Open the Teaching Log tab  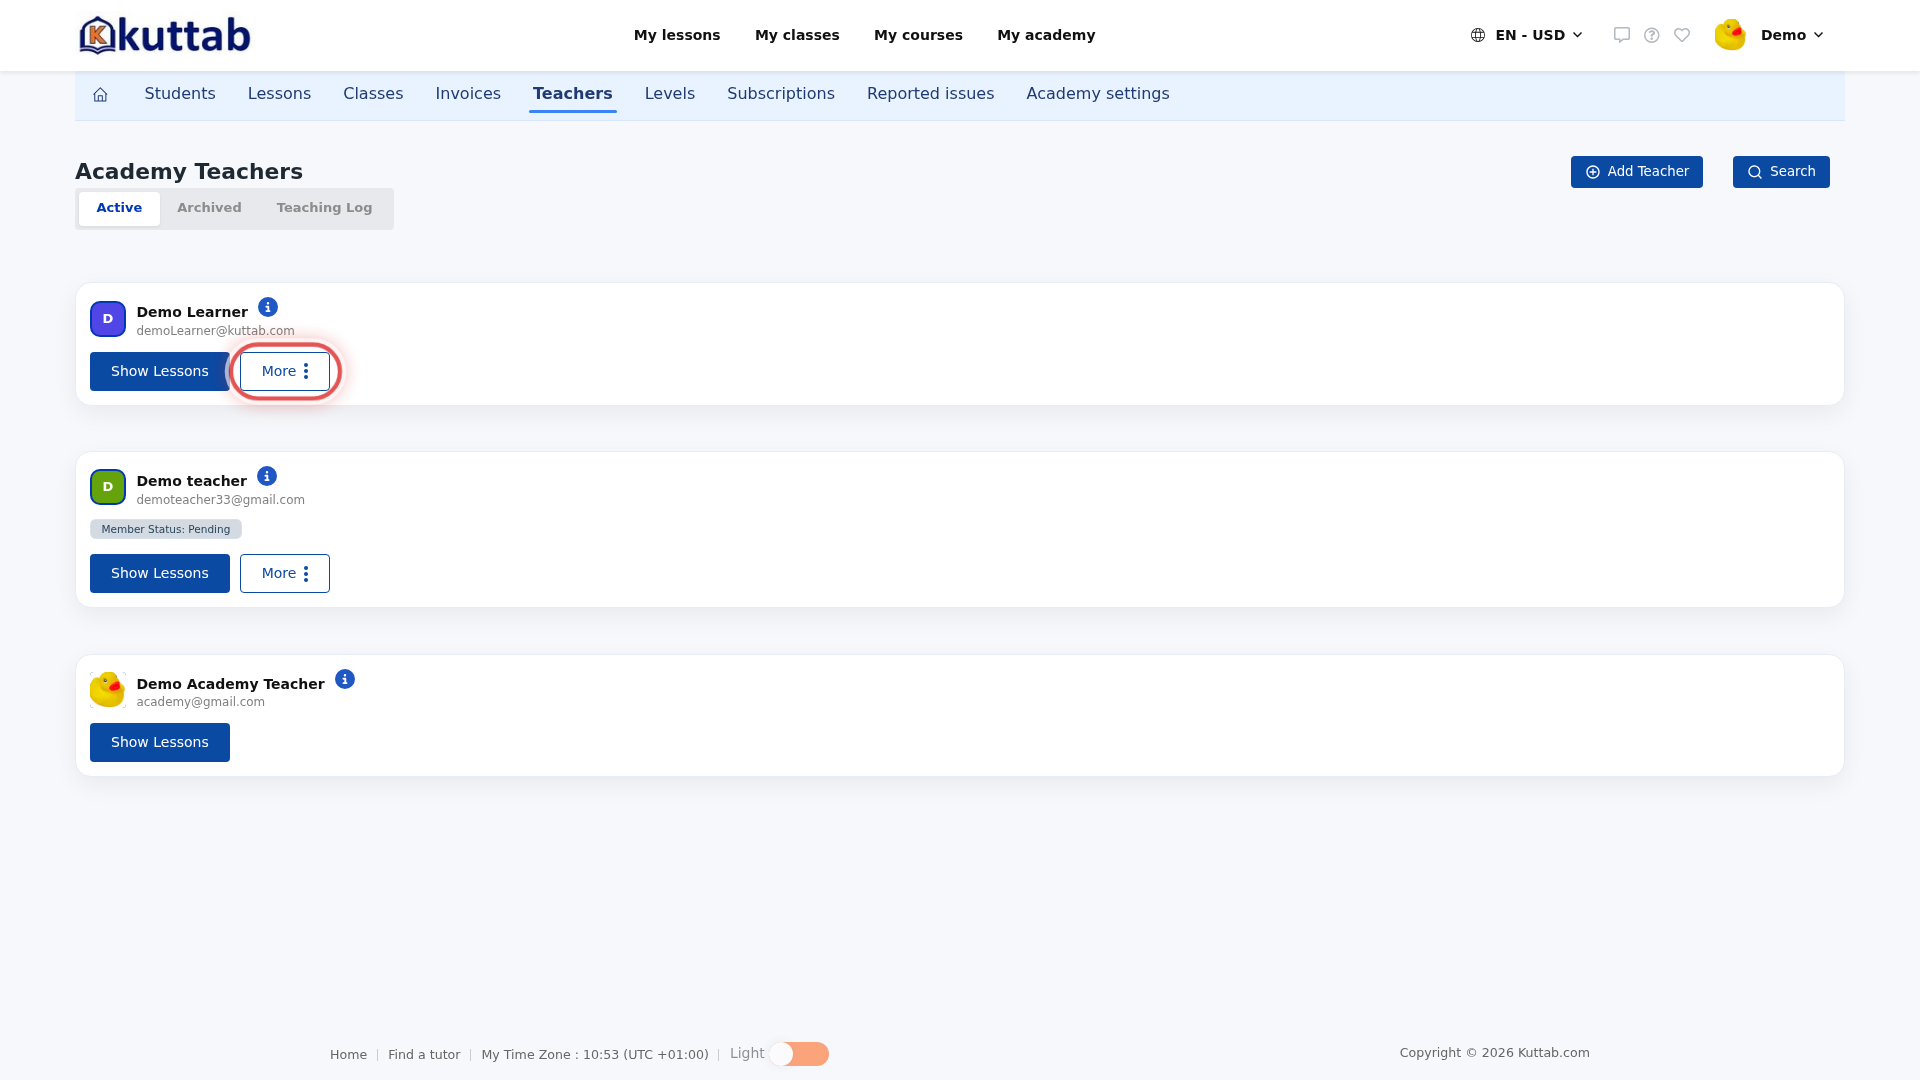(325, 208)
